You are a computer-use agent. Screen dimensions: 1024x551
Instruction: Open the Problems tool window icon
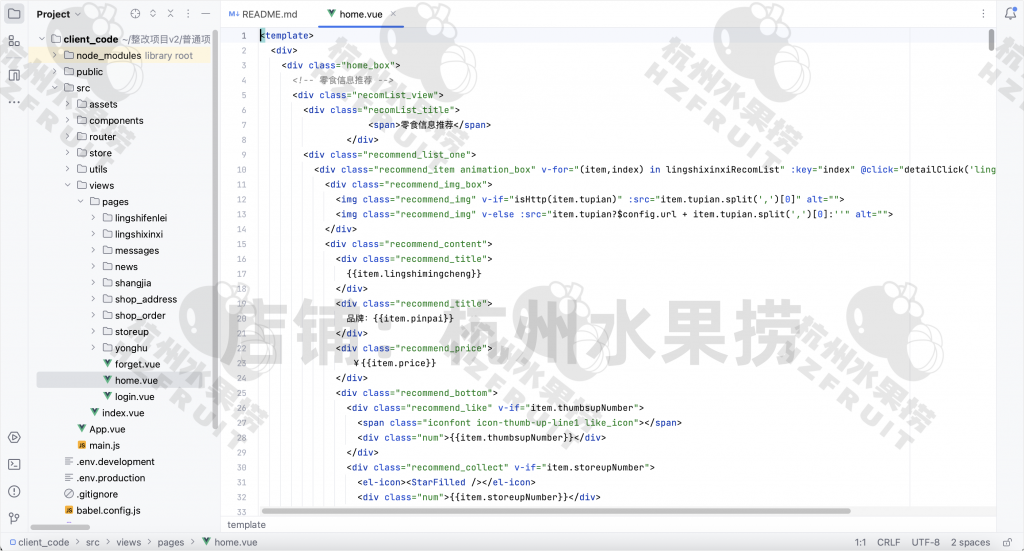[14, 491]
